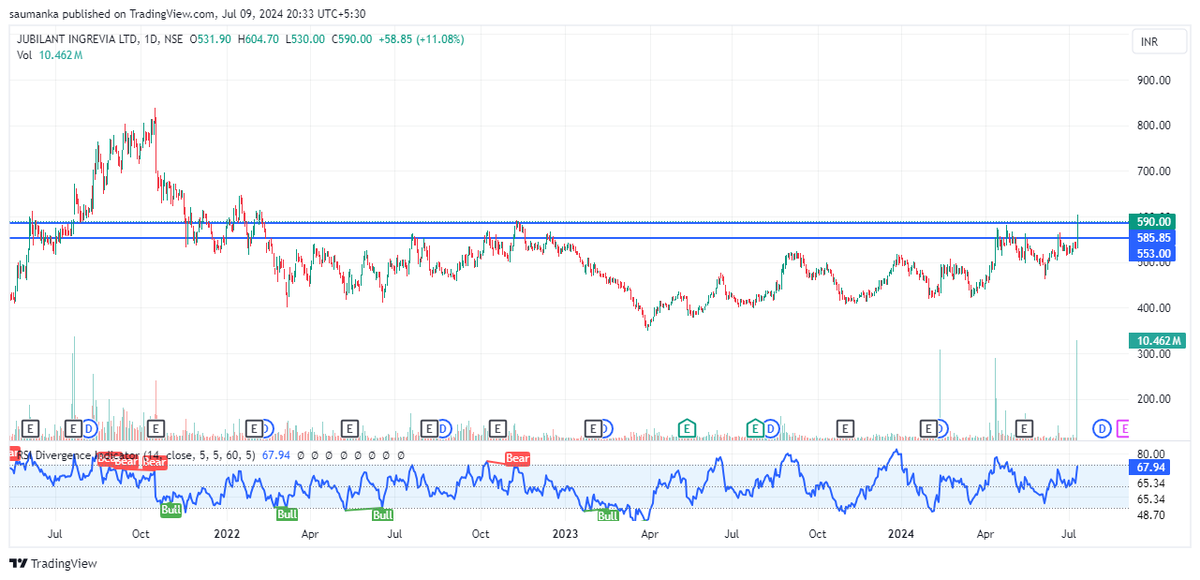Screen dimensions: 1200x580
Task: Select the green Bull label before Jul 2022
Action: point(382,514)
